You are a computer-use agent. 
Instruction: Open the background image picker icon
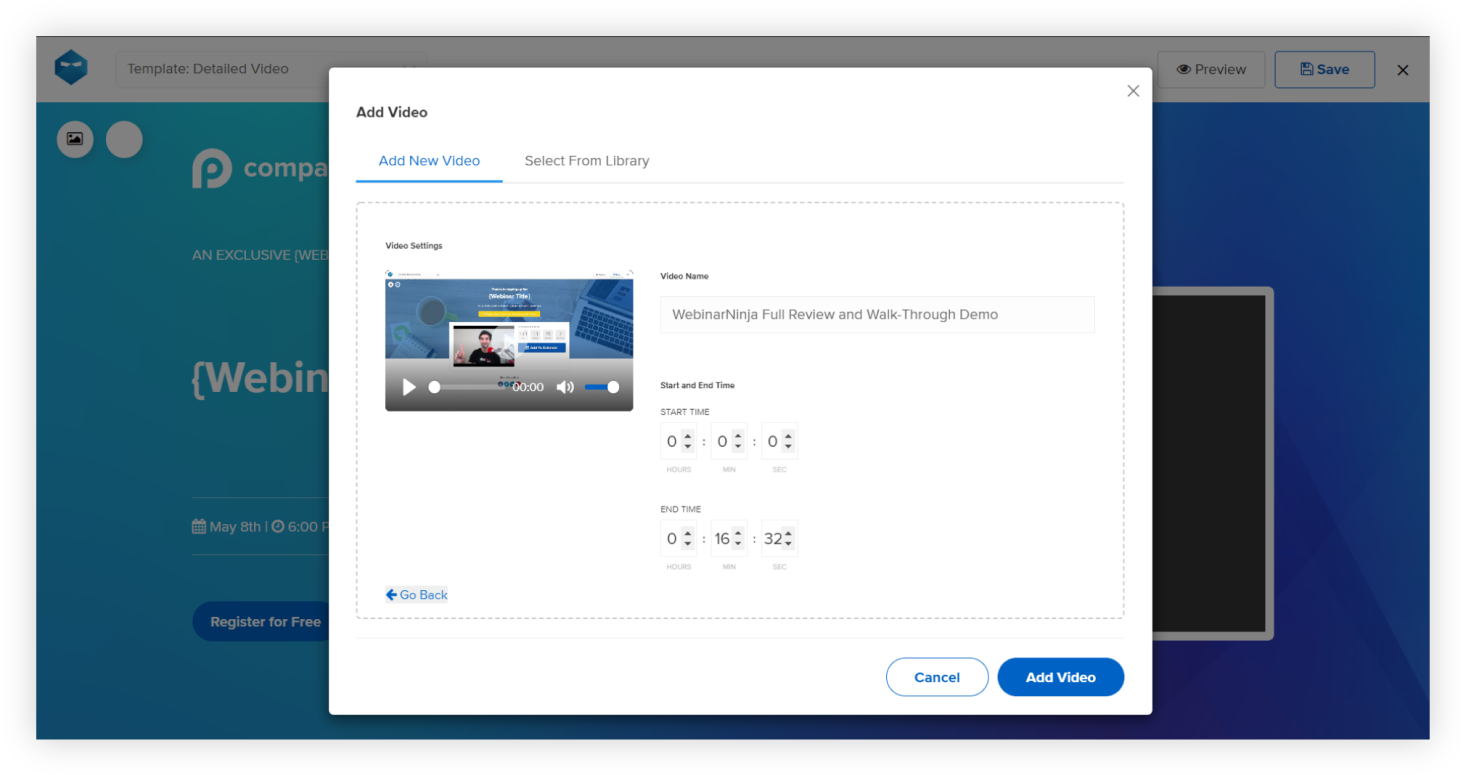coord(75,139)
